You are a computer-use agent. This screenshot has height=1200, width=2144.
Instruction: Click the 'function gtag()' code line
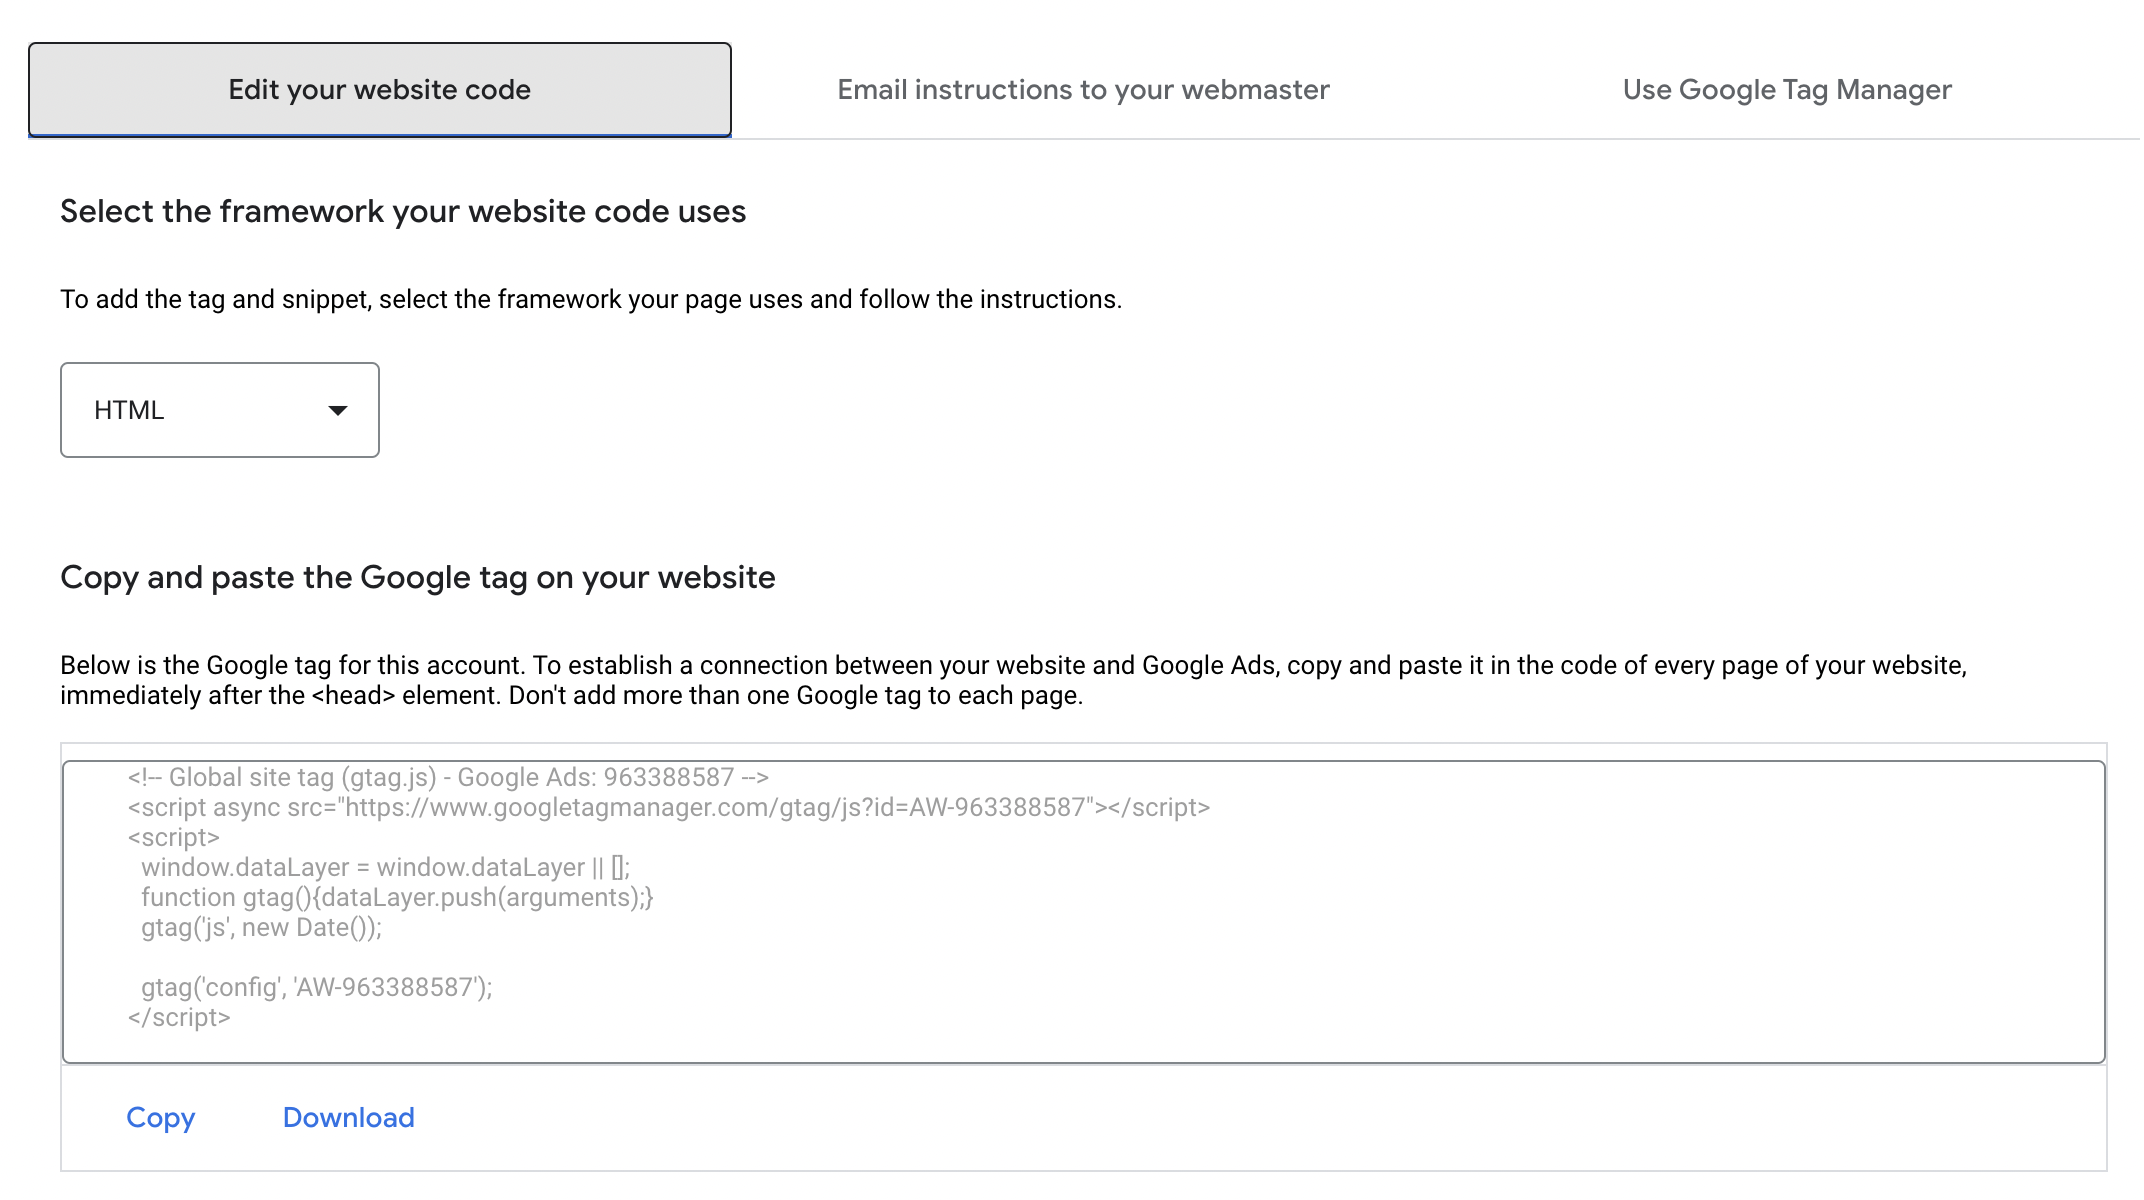[x=397, y=897]
